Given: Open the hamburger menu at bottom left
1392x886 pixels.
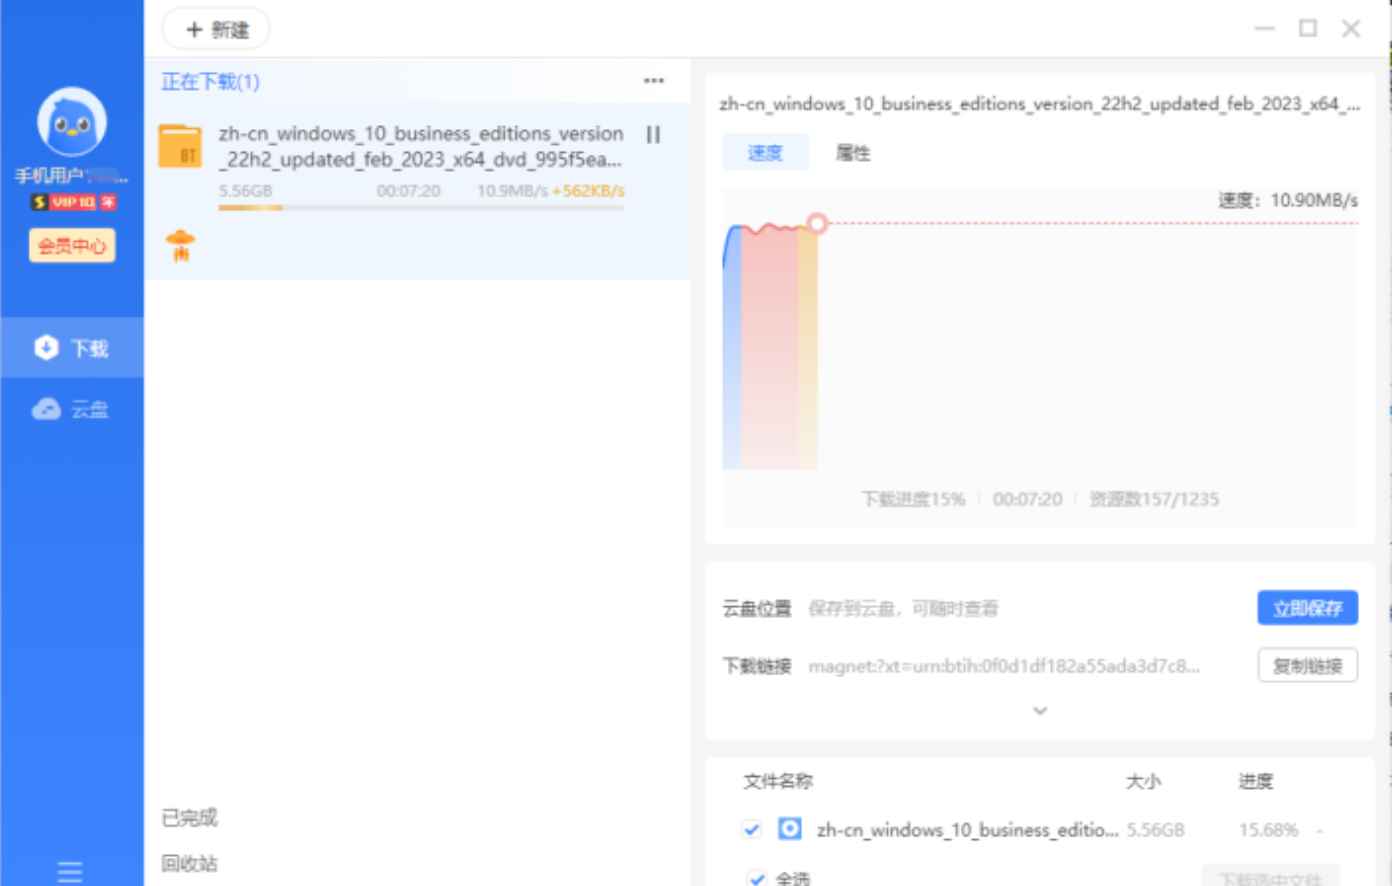Looking at the screenshot, I should (69, 871).
